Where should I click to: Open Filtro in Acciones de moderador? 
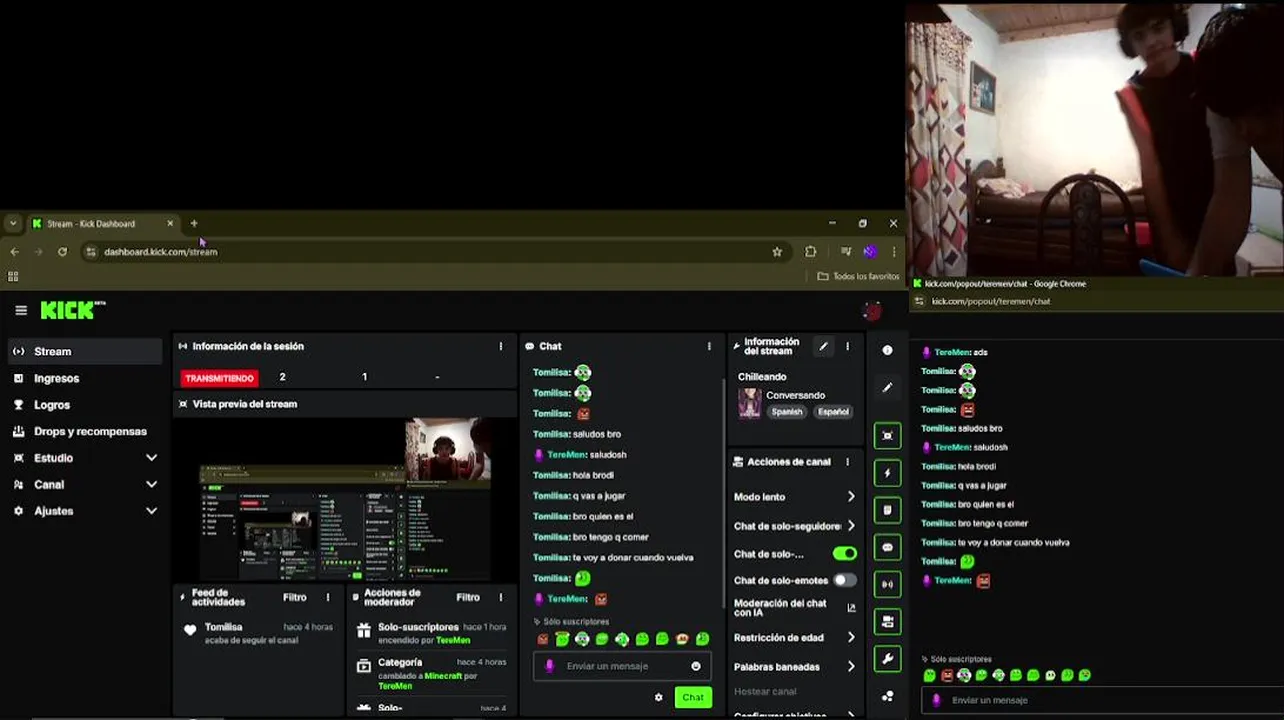click(468, 597)
